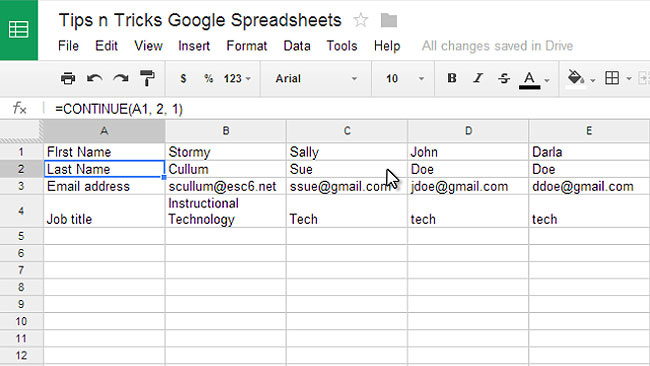The width and height of the screenshot is (650, 366).
Task: Click the borders grid icon
Action: tap(612, 78)
